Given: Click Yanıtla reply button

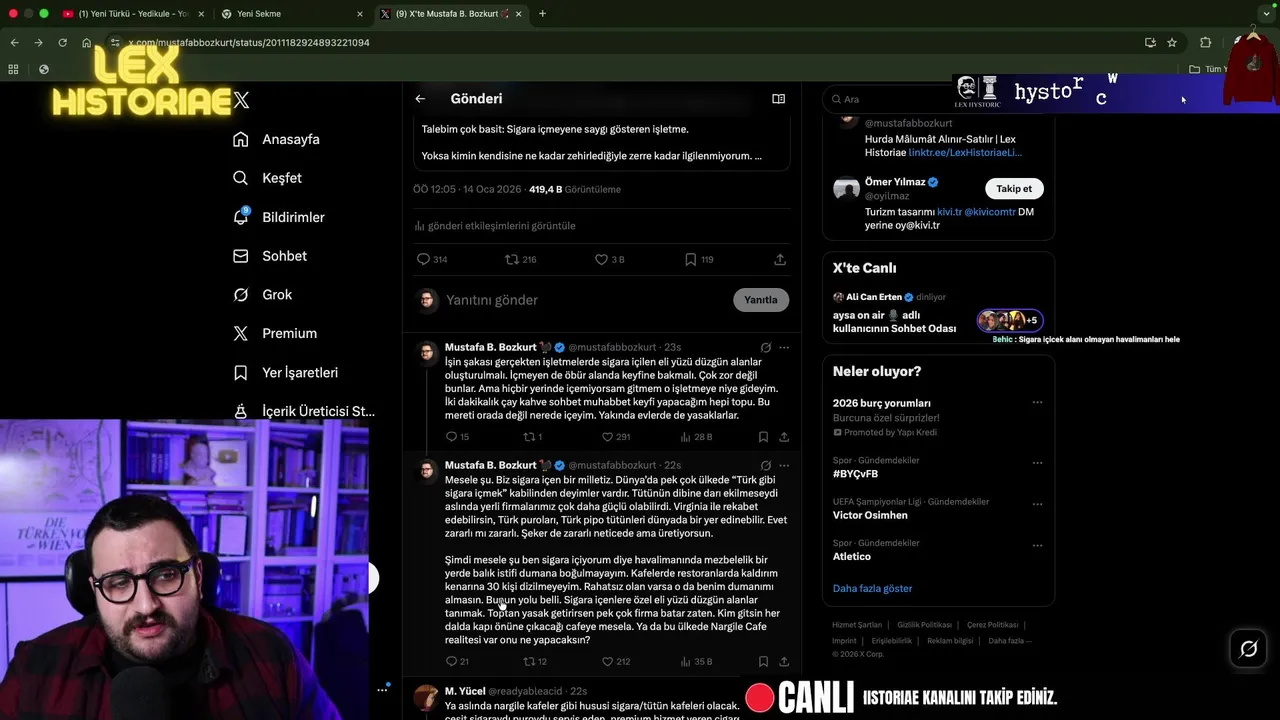Looking at the screenshot, I should (x=761, y=300).
